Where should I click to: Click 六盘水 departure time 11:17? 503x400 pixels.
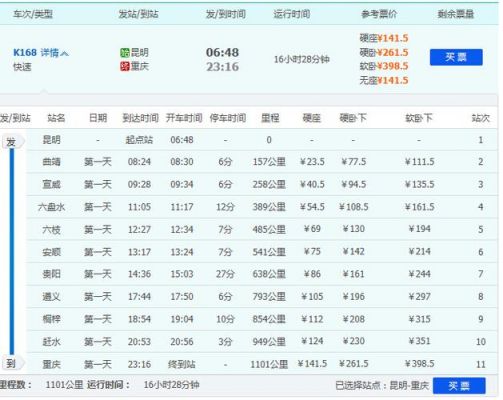[x=182, y=207]
